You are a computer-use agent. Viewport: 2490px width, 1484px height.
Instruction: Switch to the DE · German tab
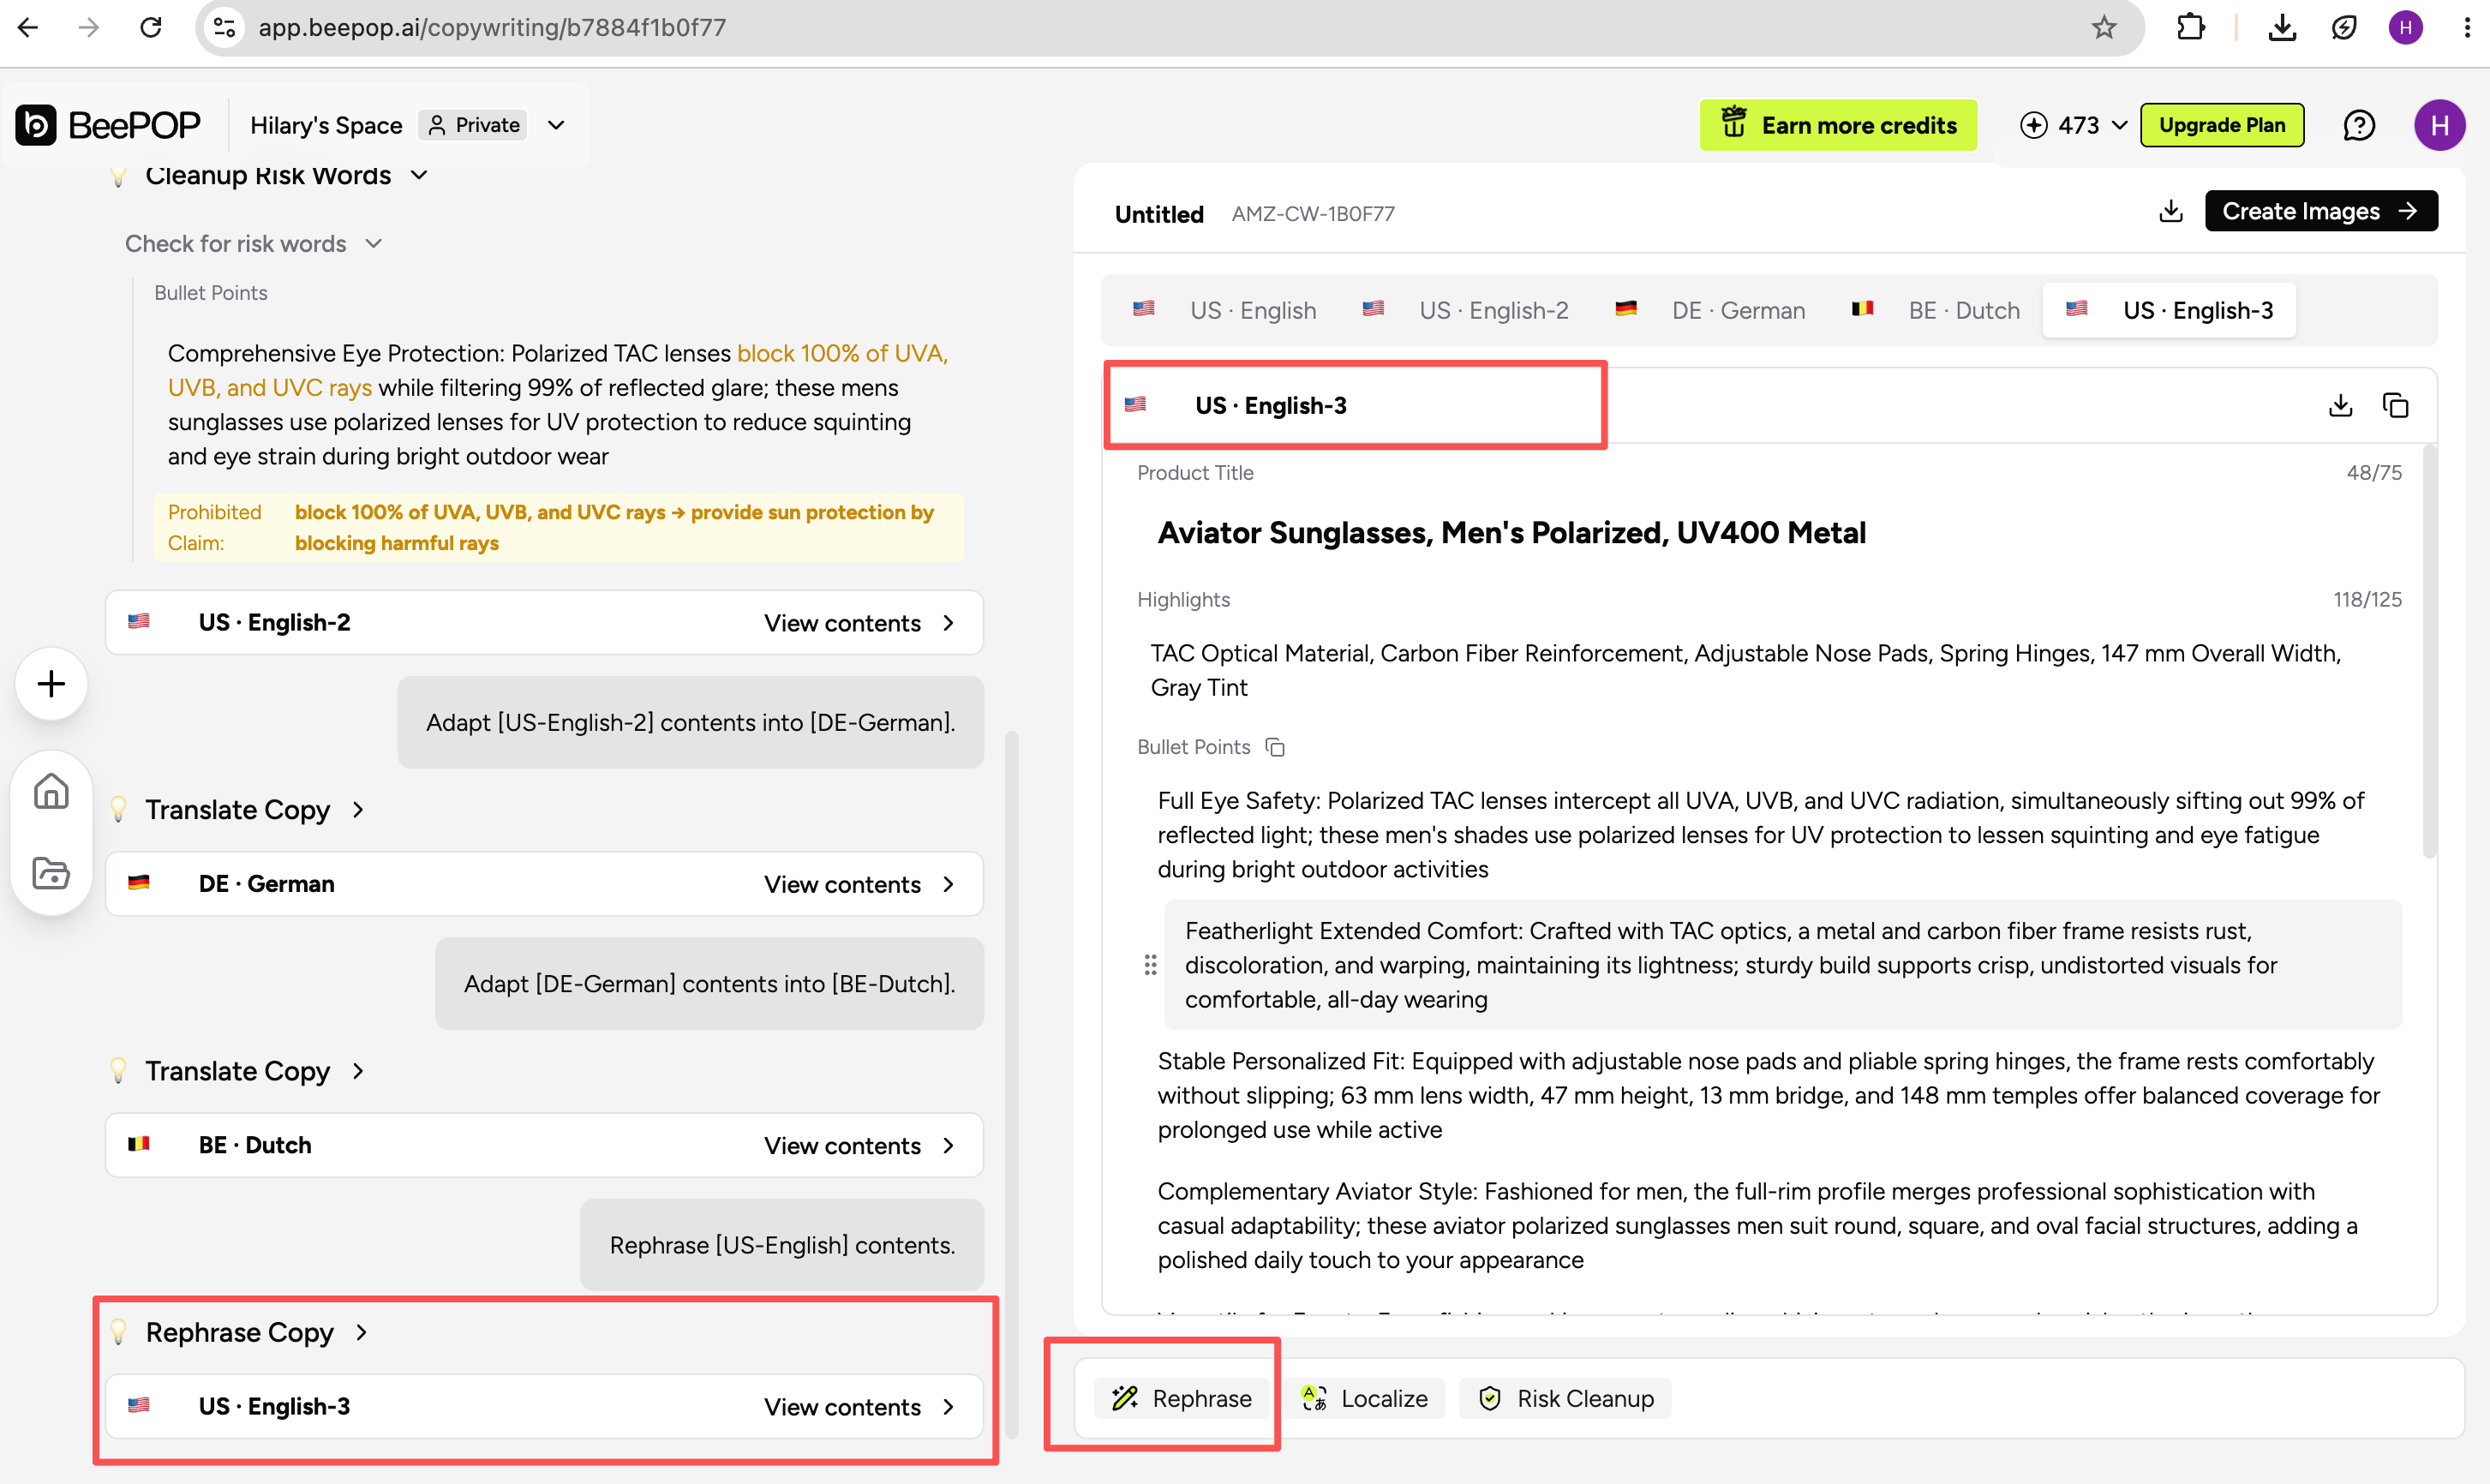[1711, 310]
